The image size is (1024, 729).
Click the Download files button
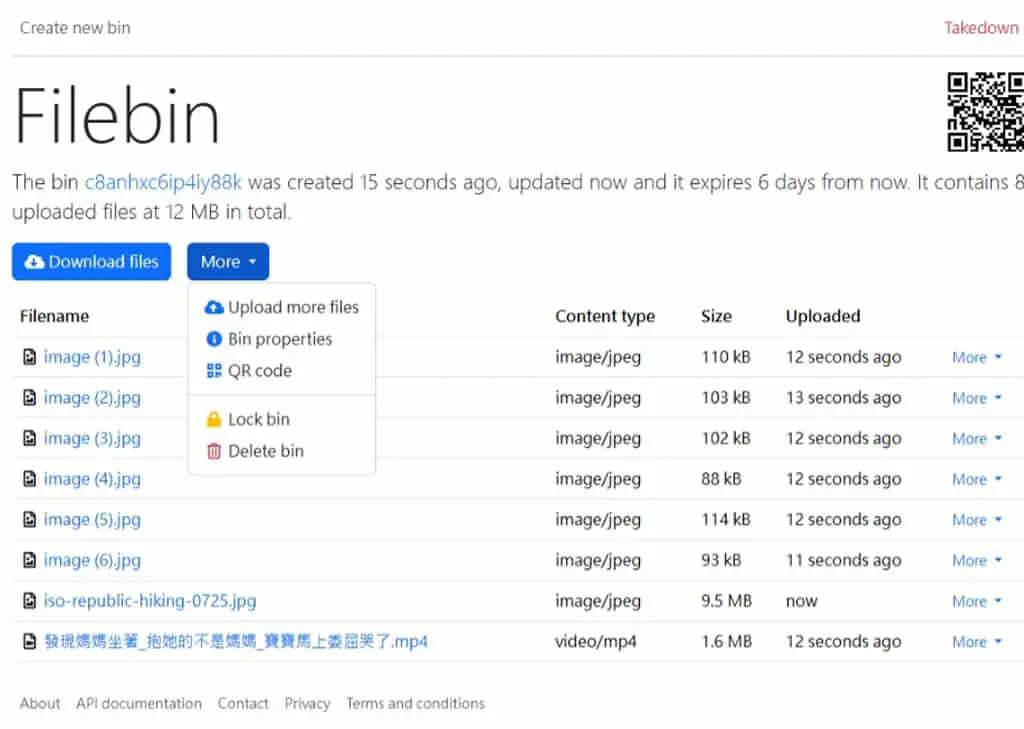coord(91,262)
